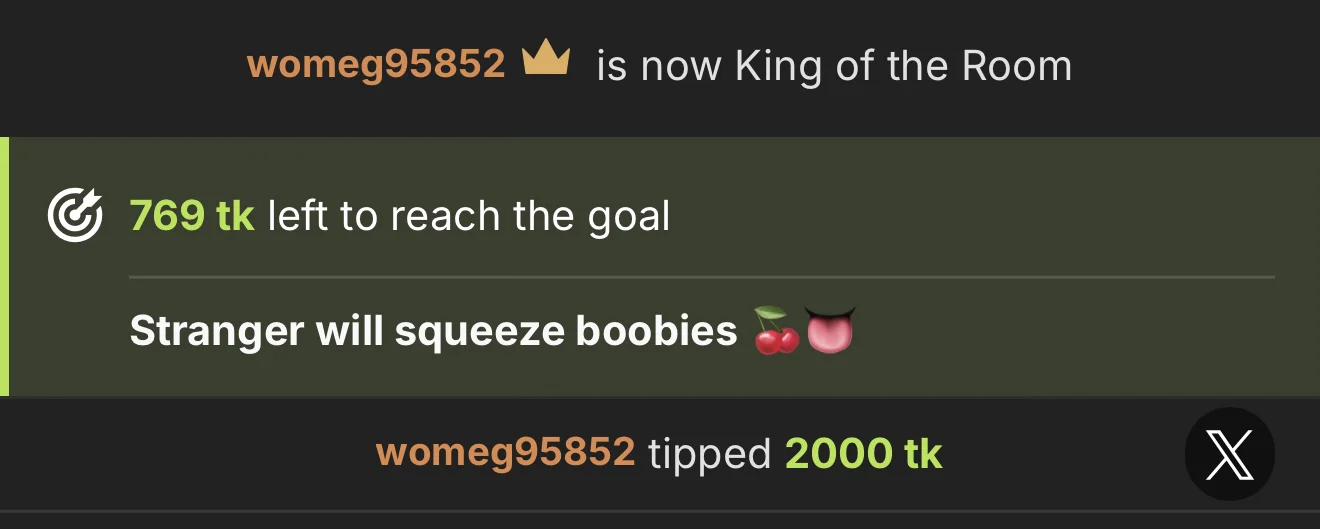The width and height of the screenshot is (1320, 529).
Task: Click the 2000 tk tip amount
Action: [863, 453]
